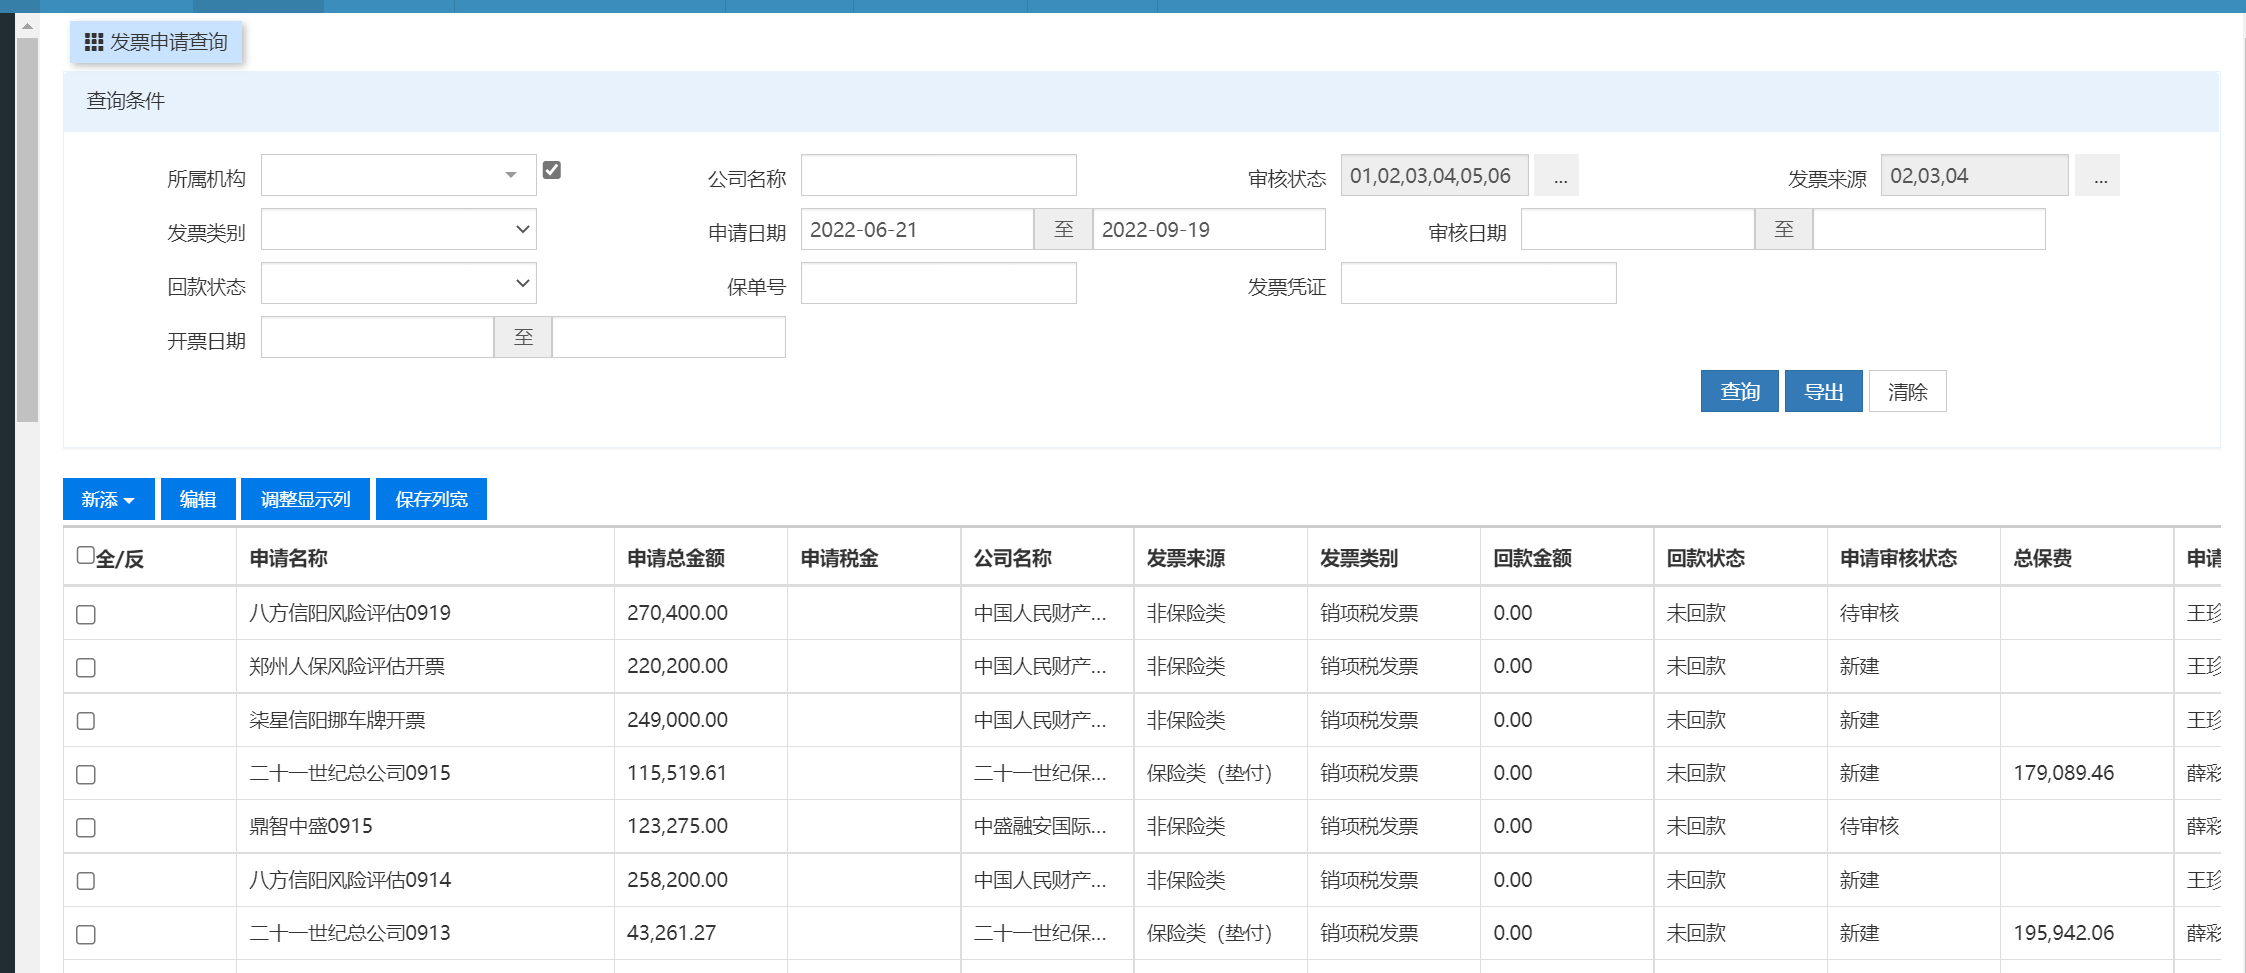Click the scrollbar up arrow at left
Screen dimensions: 2246x973
click(27, 26)
